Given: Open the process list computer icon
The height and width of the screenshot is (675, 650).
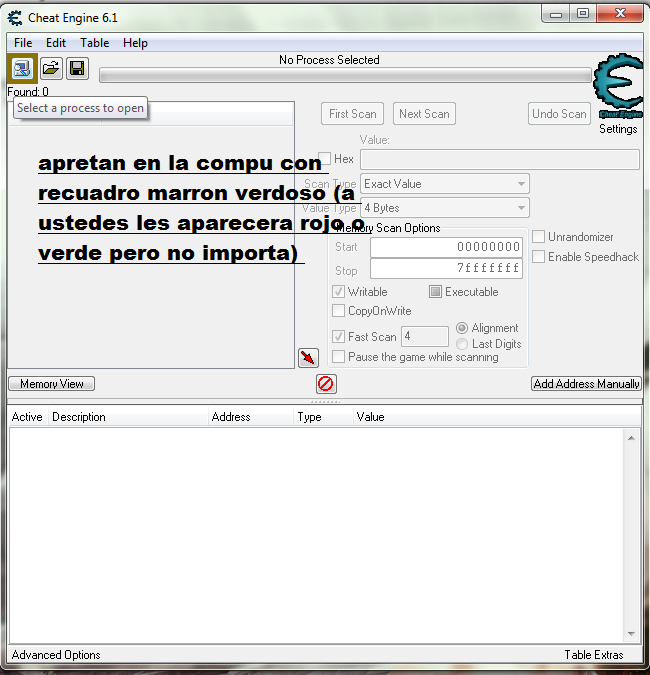Looking at the screenshot, I should 22,68.
